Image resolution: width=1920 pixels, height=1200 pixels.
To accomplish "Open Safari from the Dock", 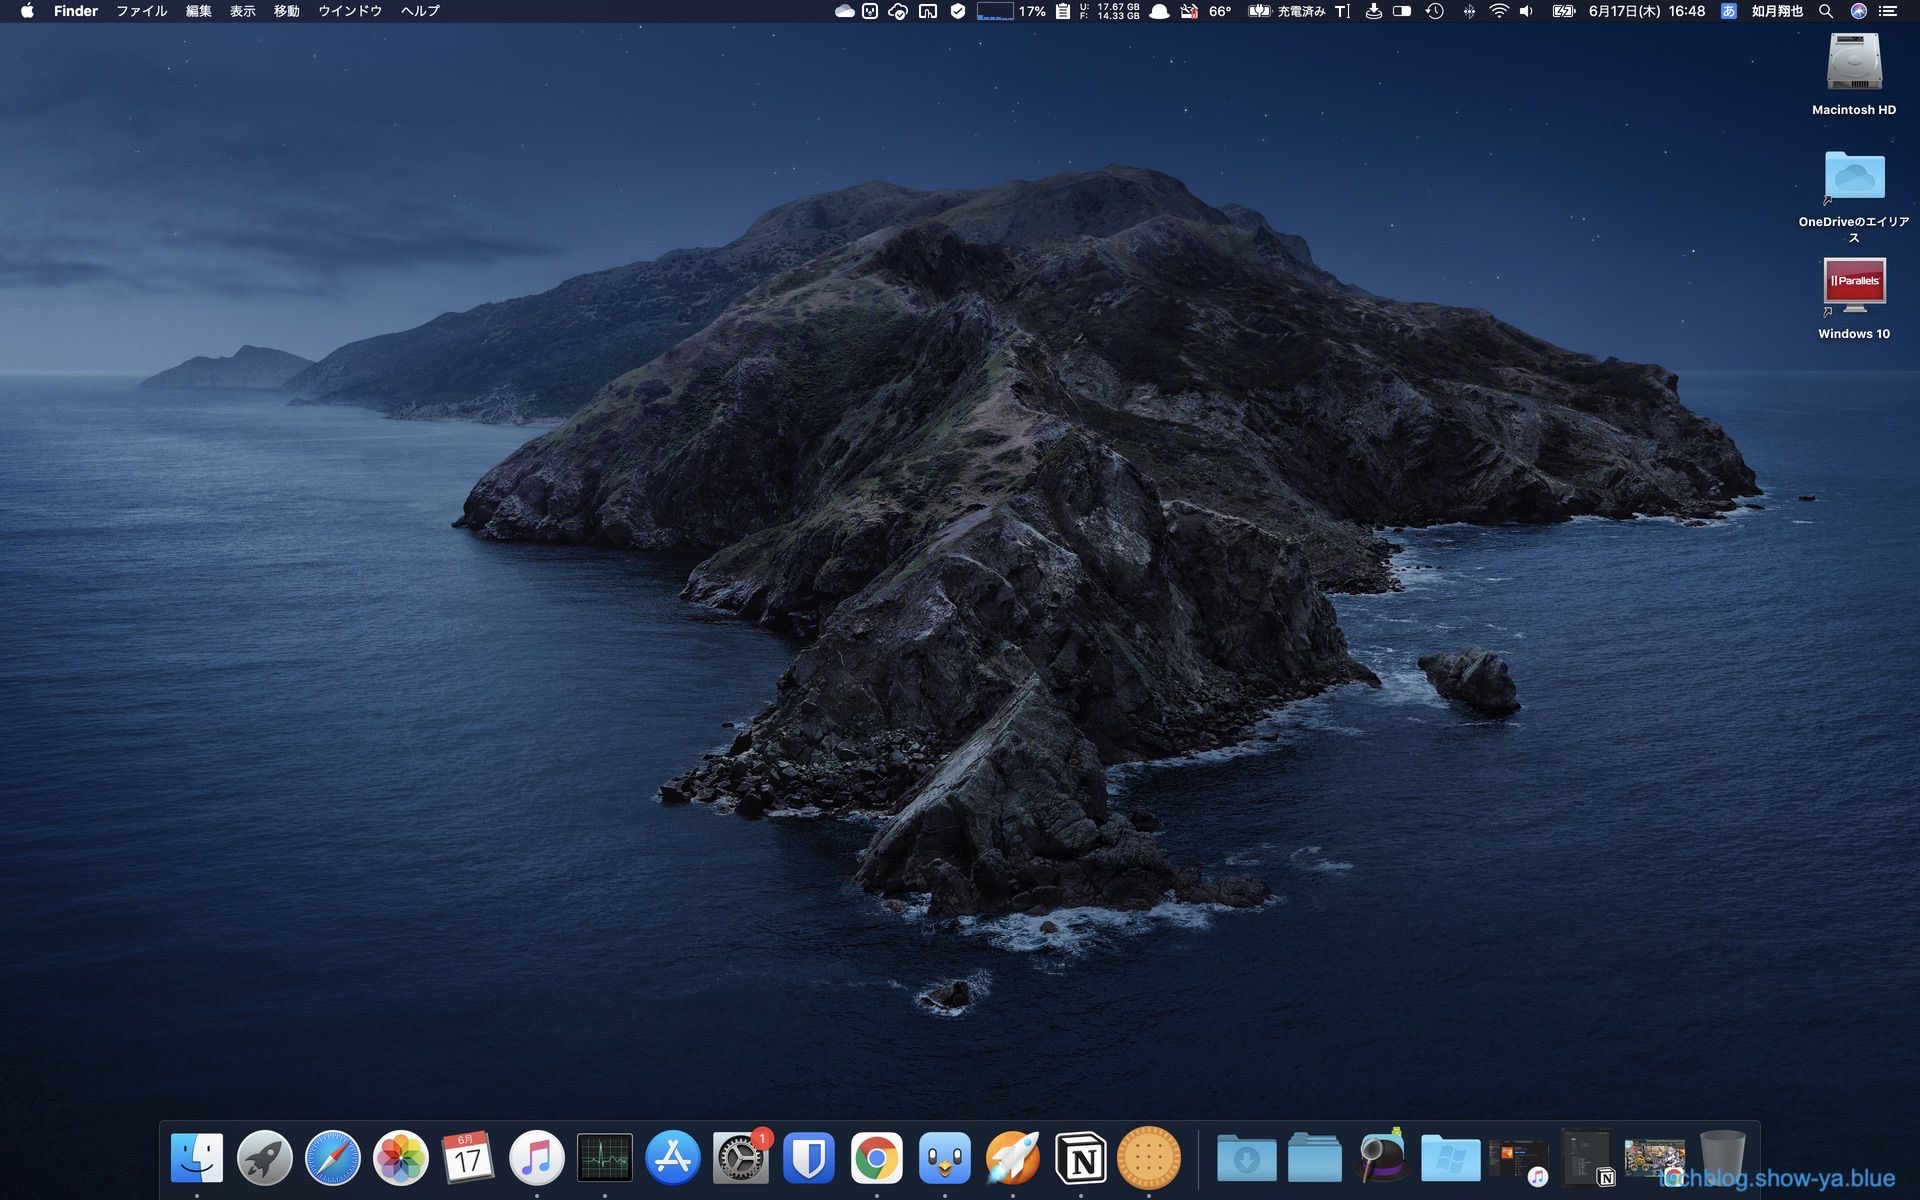I will (332, 1158).
